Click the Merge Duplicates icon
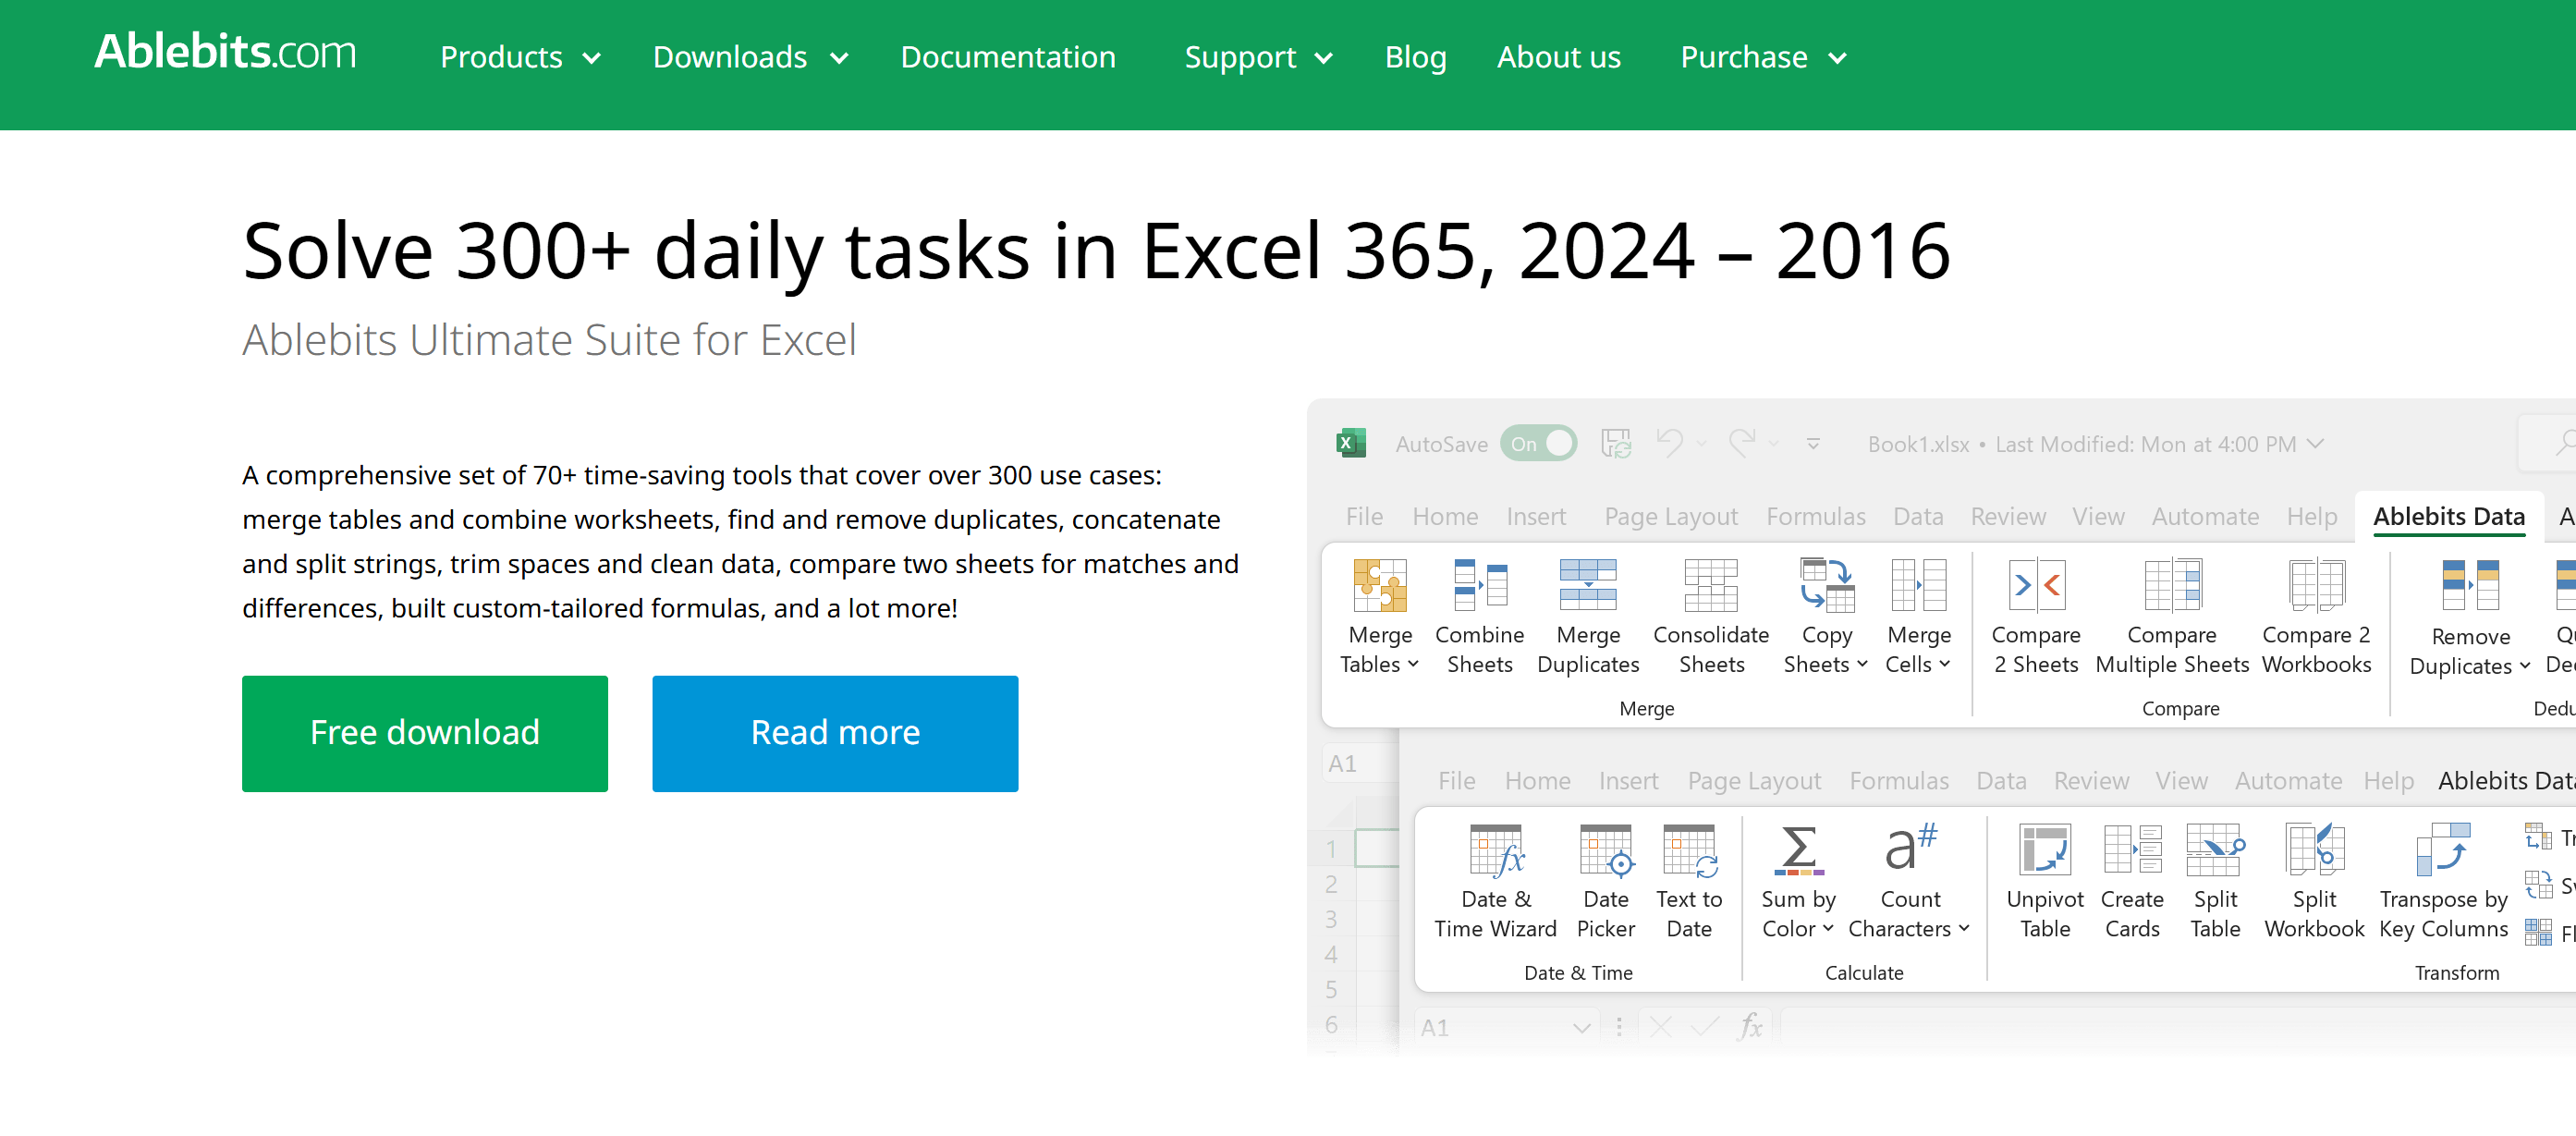 [x=1587, y=585]
